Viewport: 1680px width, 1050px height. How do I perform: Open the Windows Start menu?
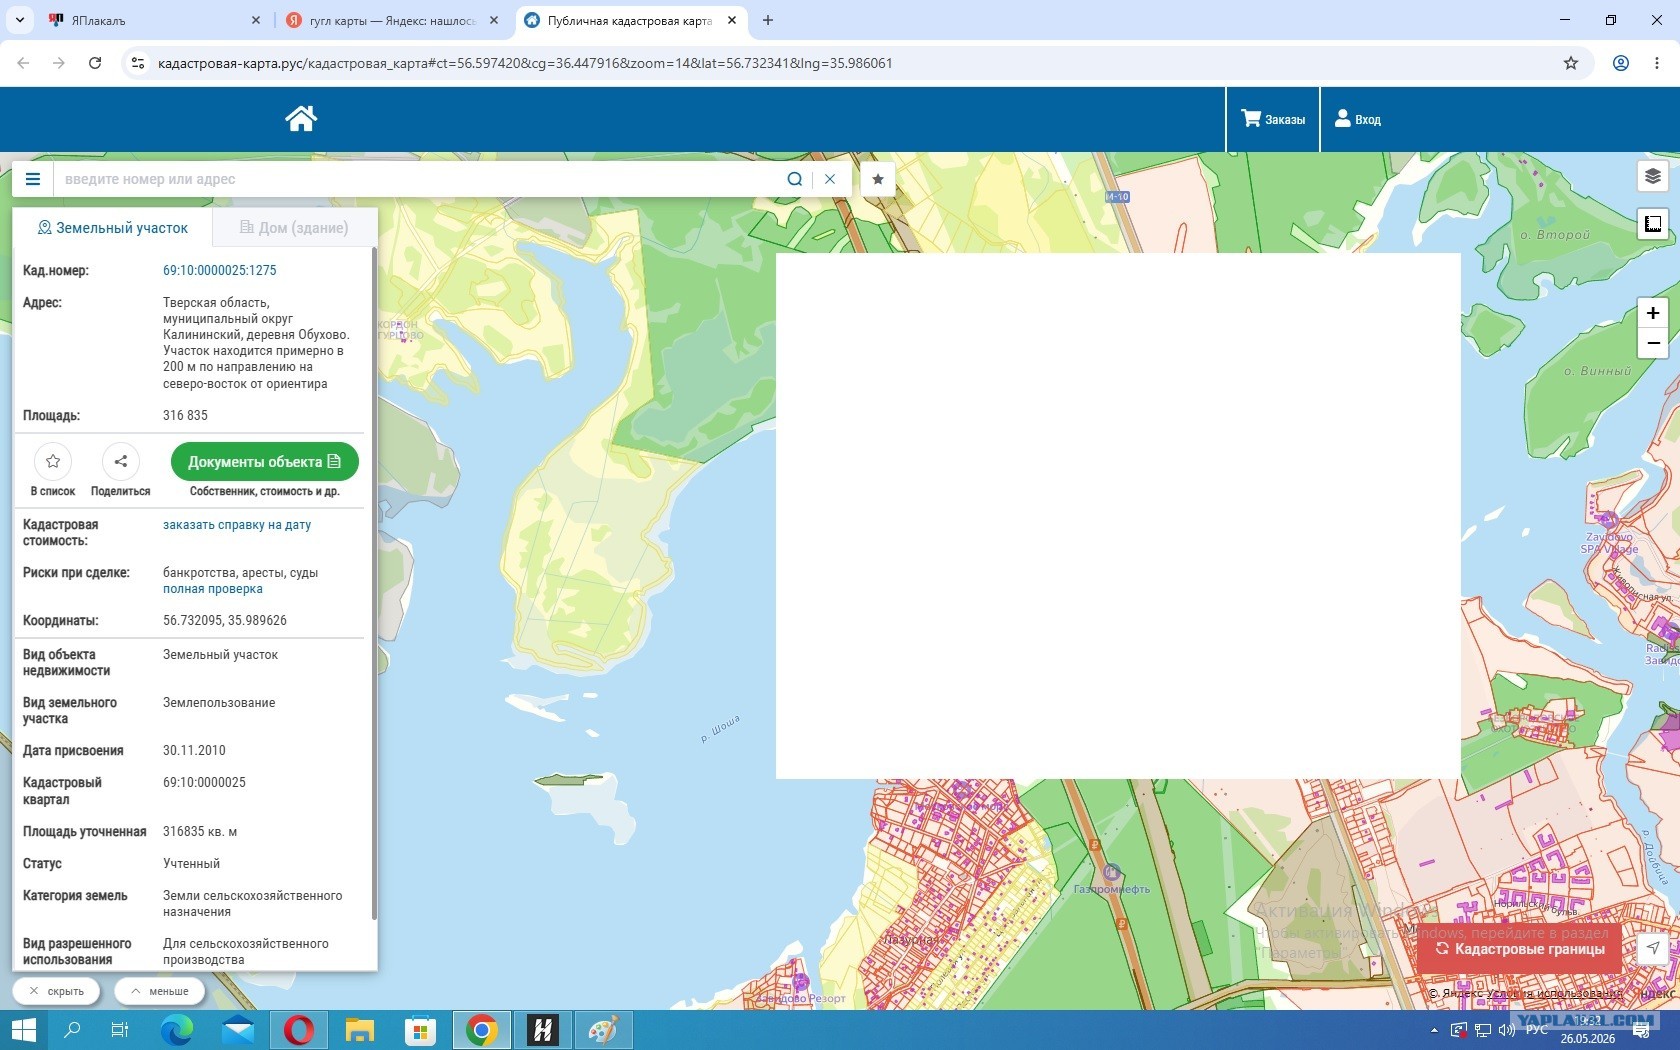point(23,1030)
